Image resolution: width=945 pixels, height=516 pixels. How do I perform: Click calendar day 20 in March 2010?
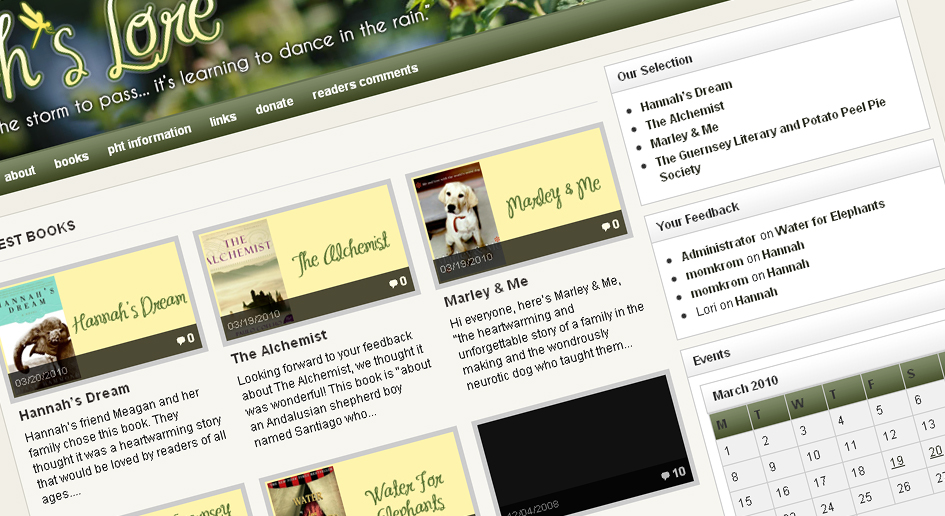pos(935,451)
